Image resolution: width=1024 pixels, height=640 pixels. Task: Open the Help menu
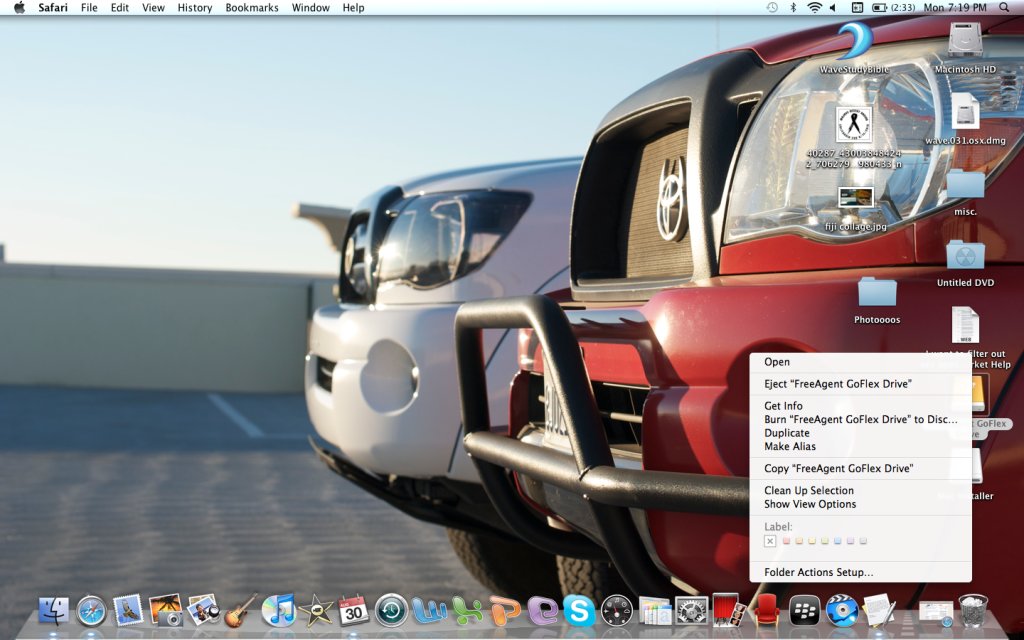[x=353, y=7]
